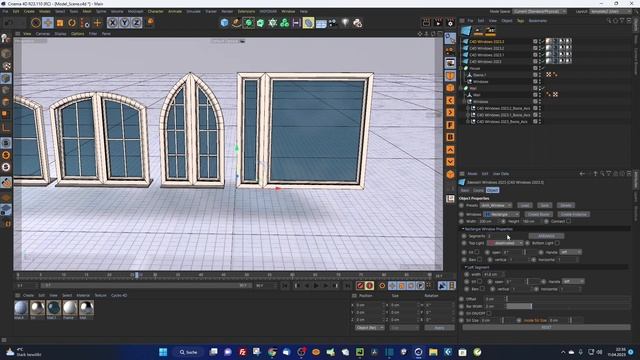Viewport: 640px width, 360px height.
Task: Toggle the layer box of C4D Windows 2023.3
Action: point(535,41)
